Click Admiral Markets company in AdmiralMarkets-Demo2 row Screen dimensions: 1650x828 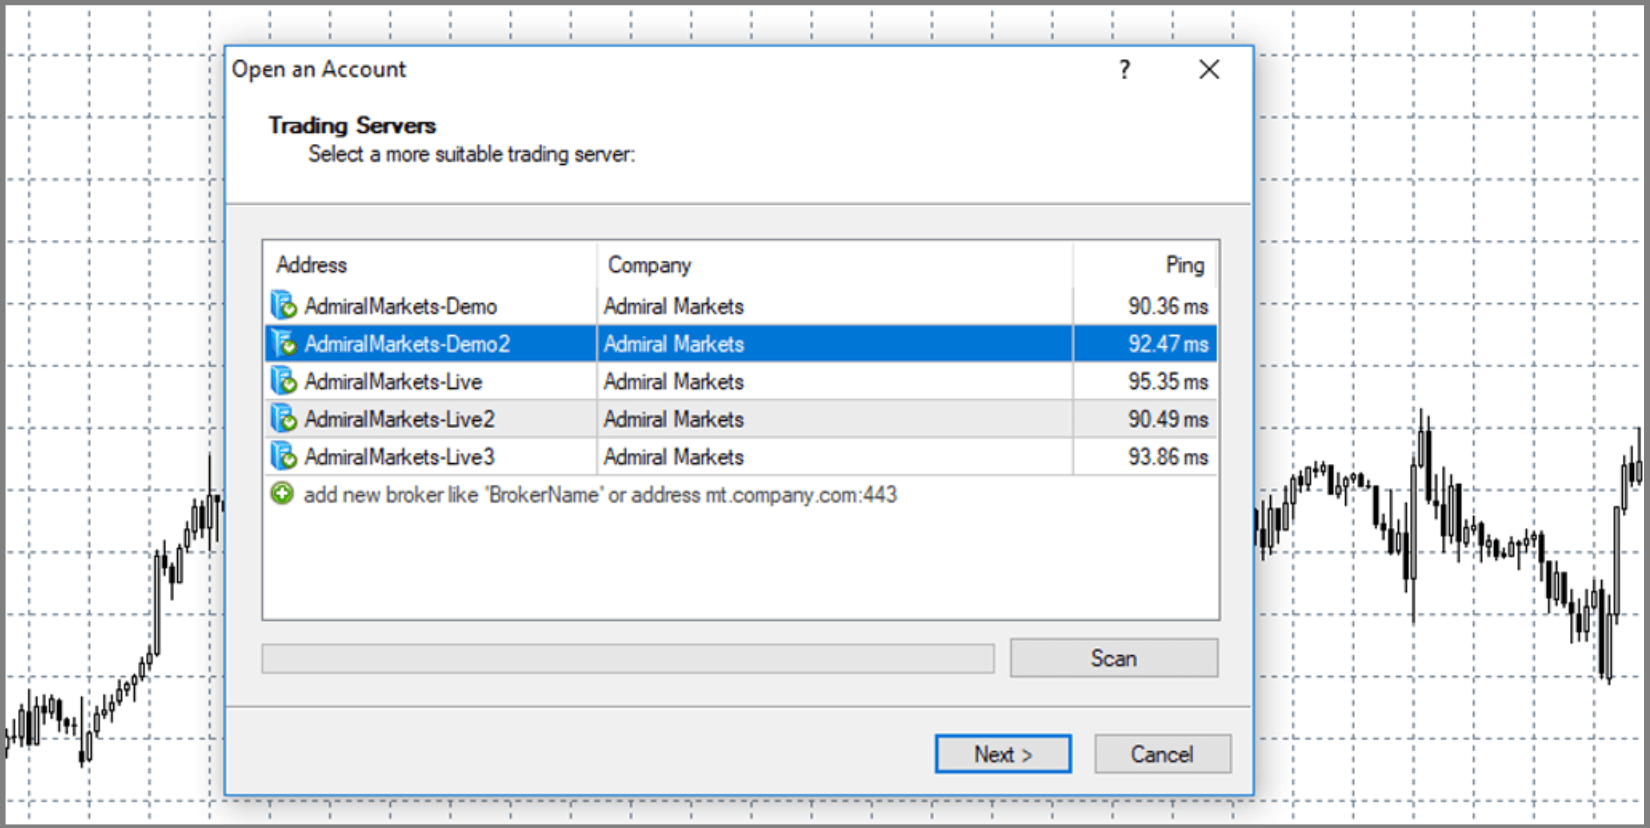674,344
